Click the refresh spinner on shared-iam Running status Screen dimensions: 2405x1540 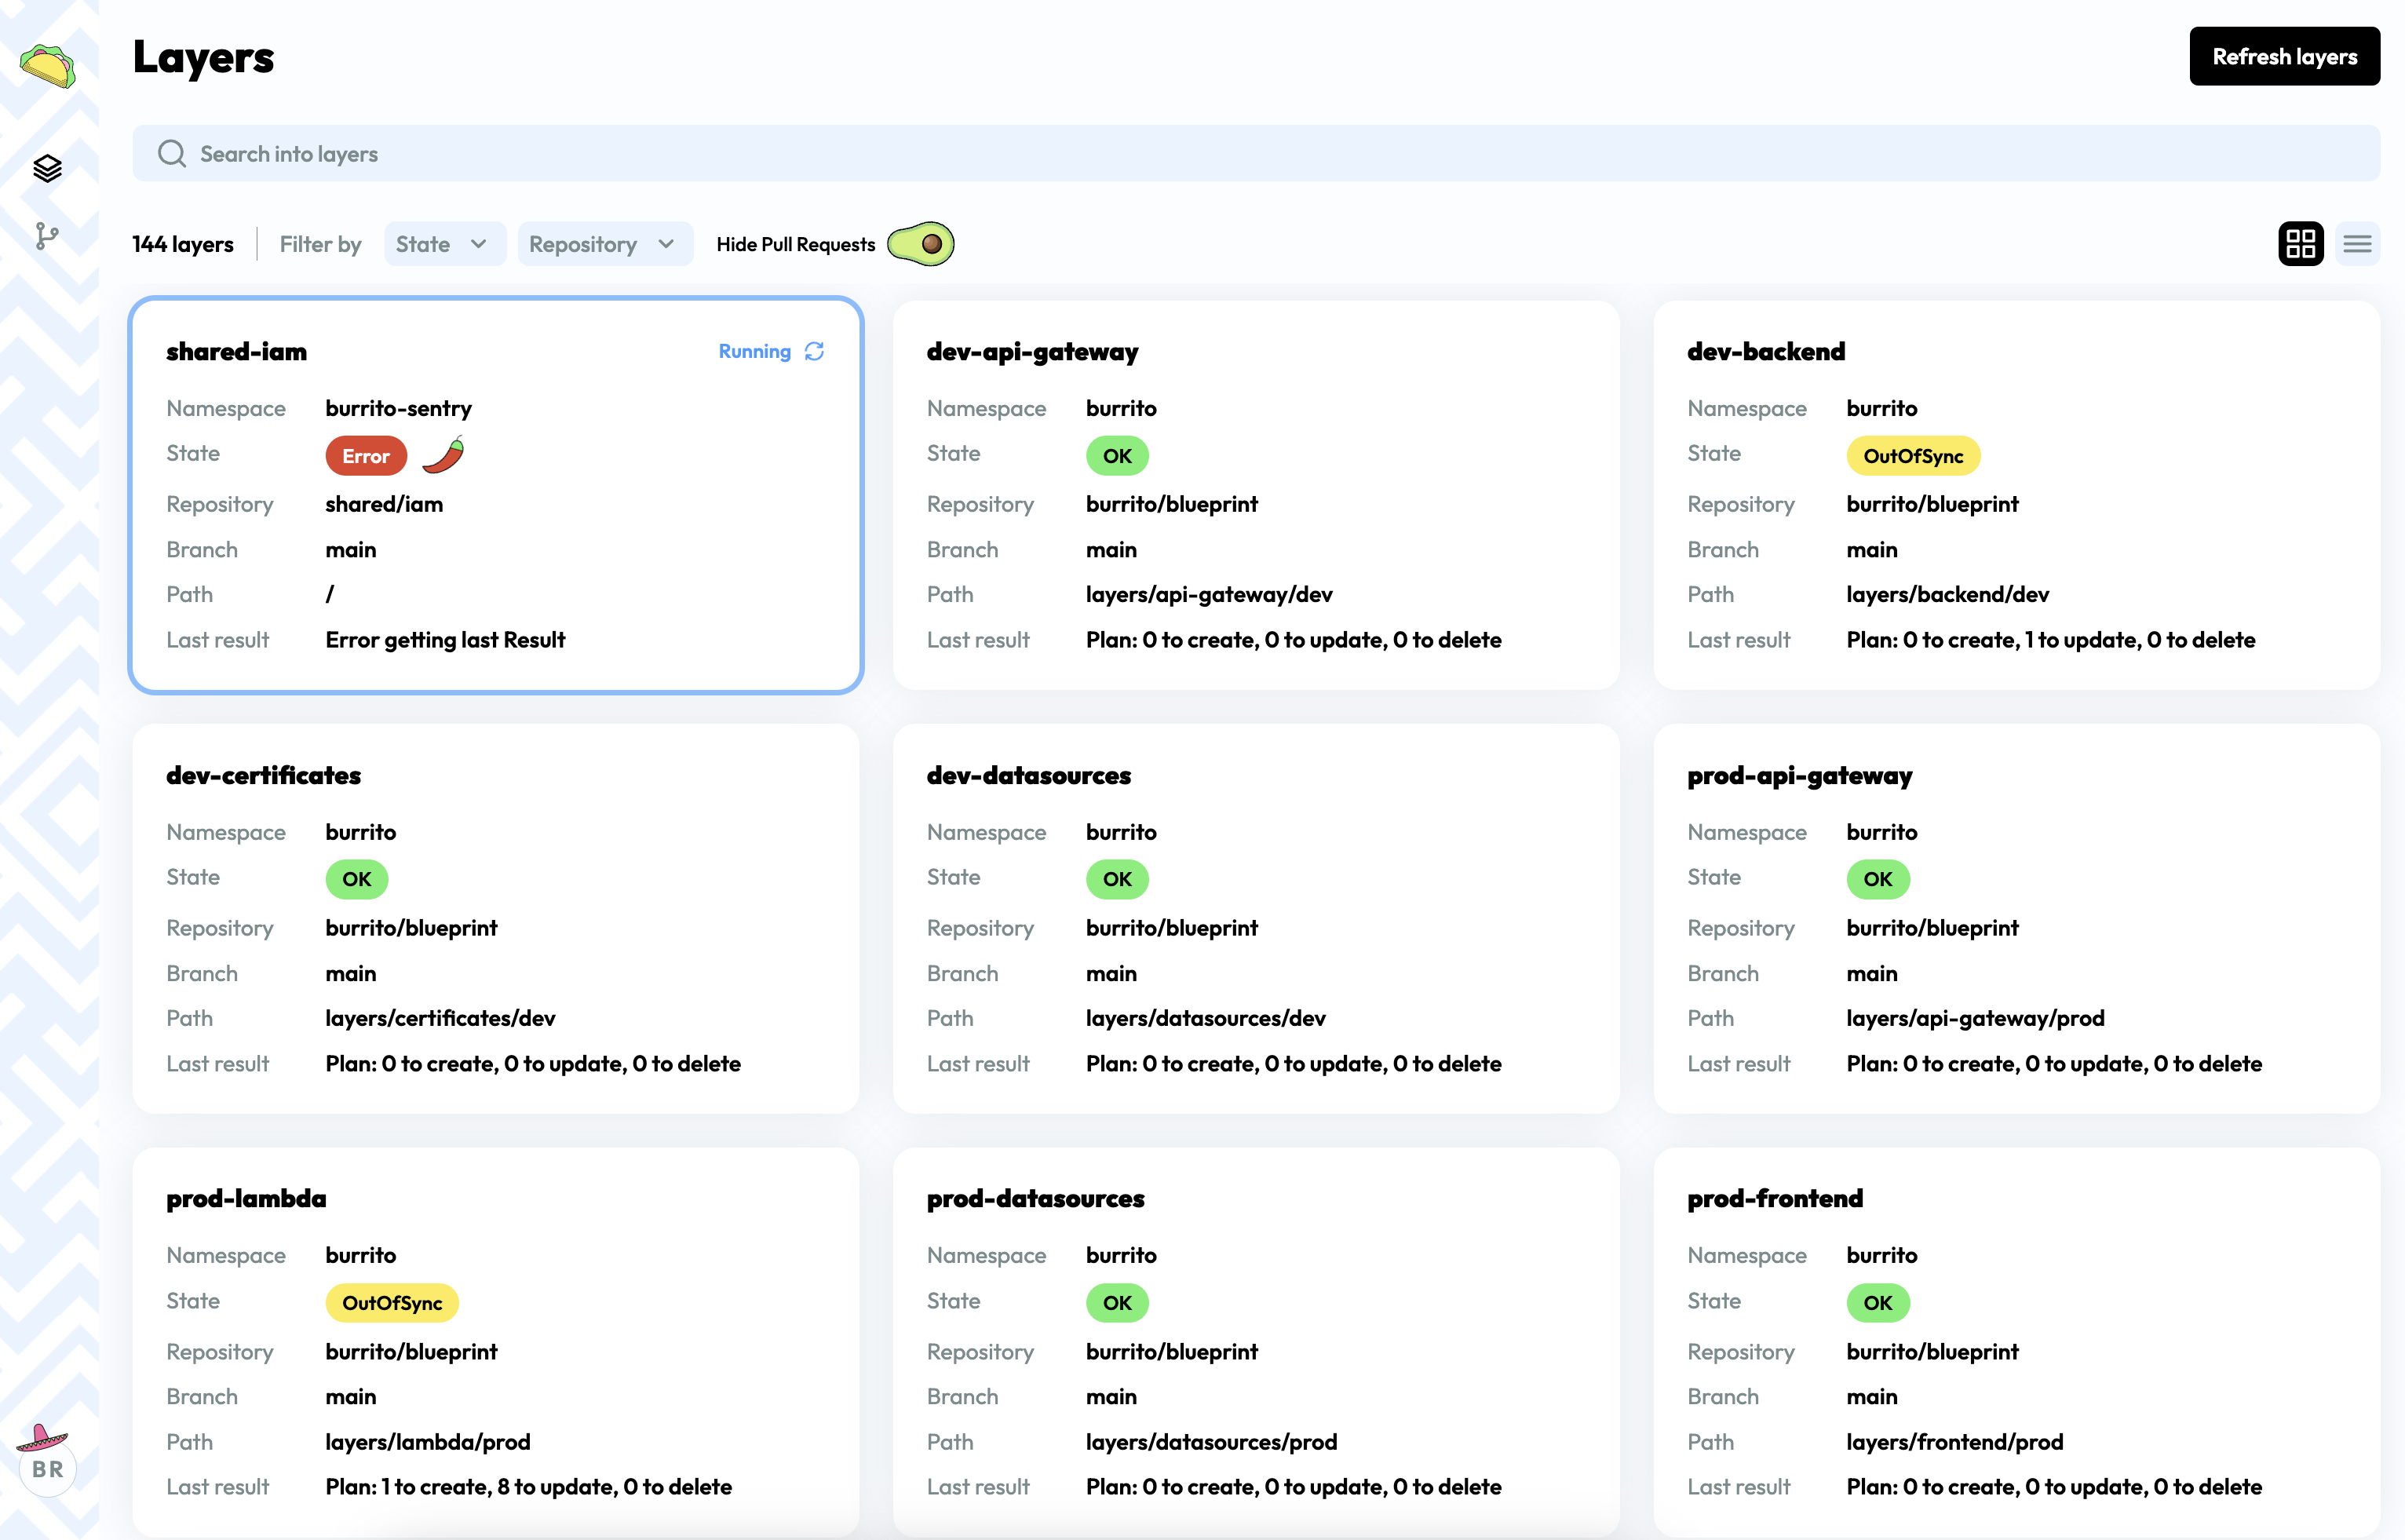coord(814,351)
